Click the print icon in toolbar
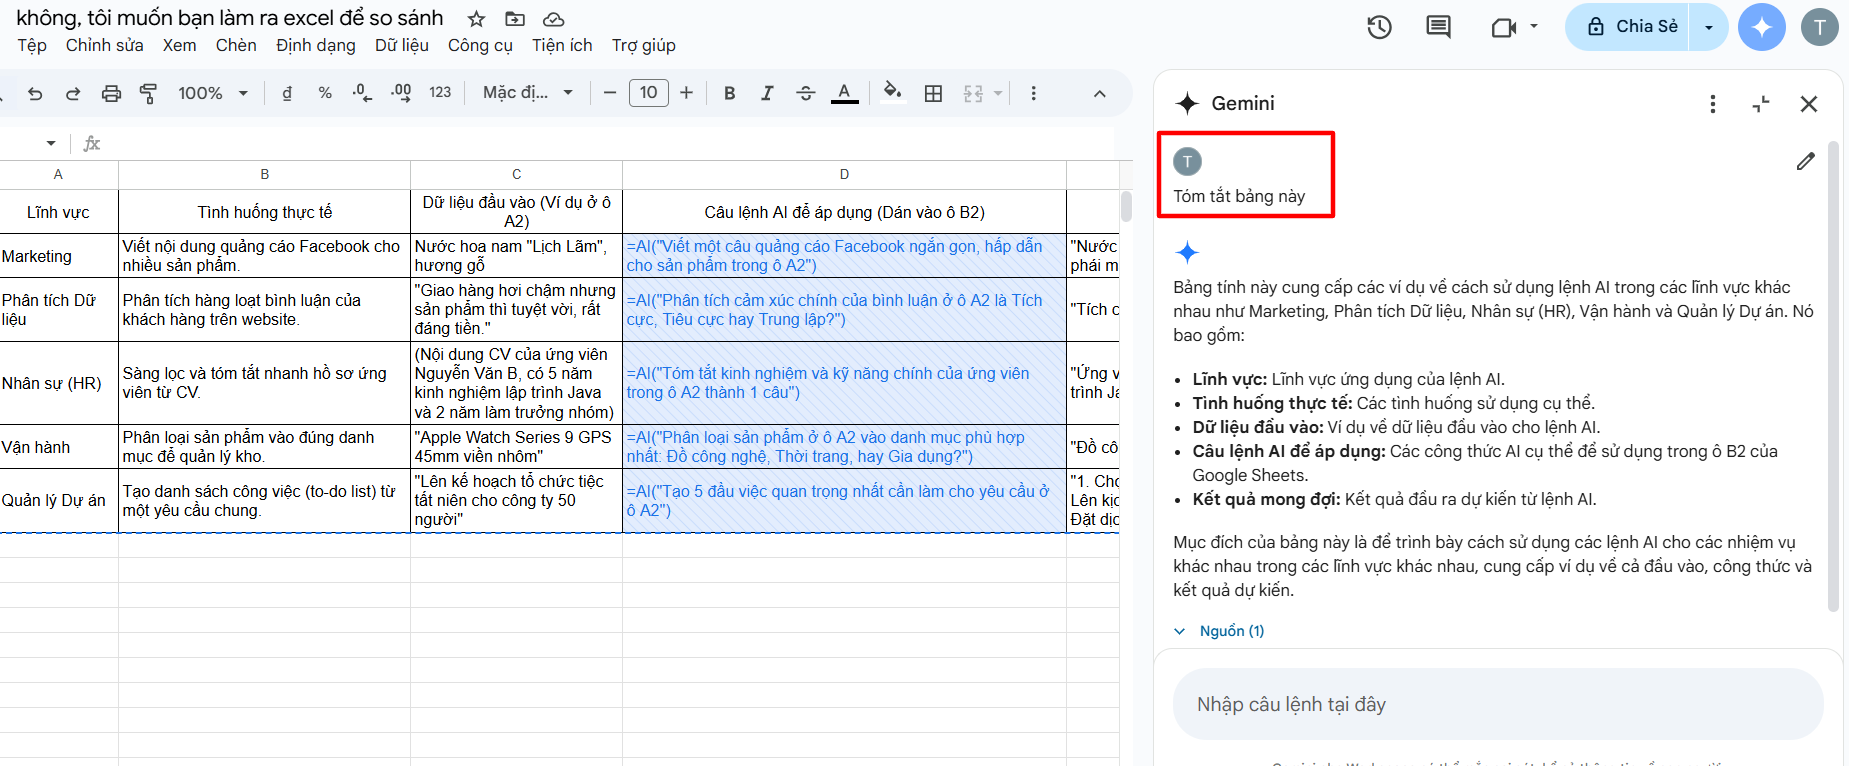This screenshot has height=766, width=1849. point(111,93)
